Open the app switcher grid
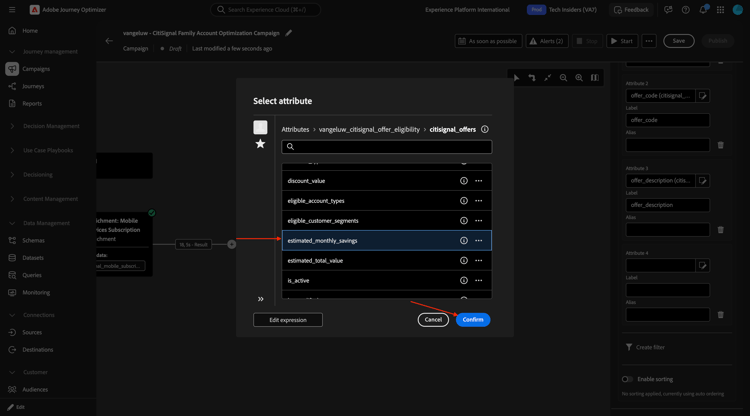Image resolution: width=750 pixels, height=416 pixels. tap(720, 10)
